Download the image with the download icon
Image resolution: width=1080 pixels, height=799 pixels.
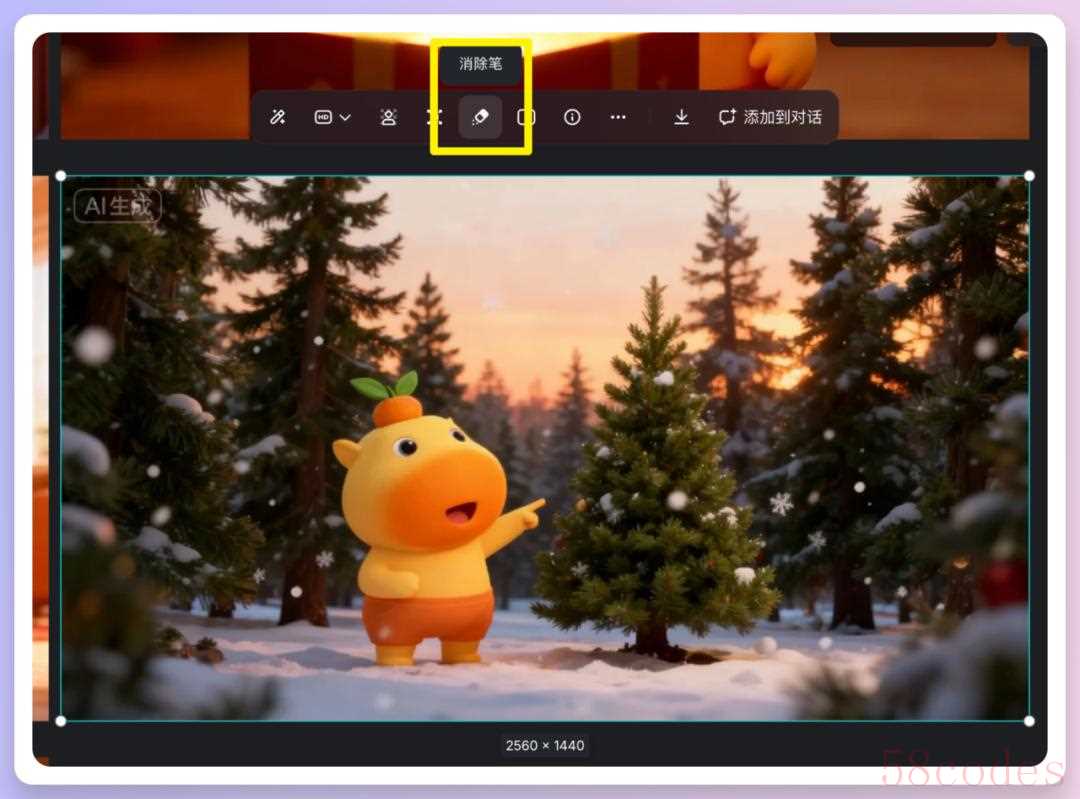click(x=681, y=117)
